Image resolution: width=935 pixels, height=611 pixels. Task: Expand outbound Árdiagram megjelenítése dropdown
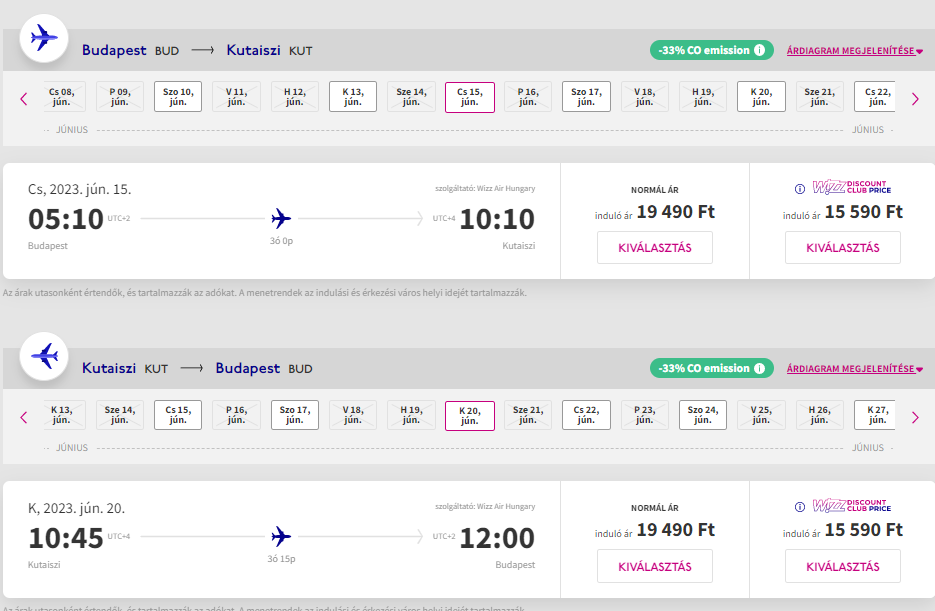point(854,50)
